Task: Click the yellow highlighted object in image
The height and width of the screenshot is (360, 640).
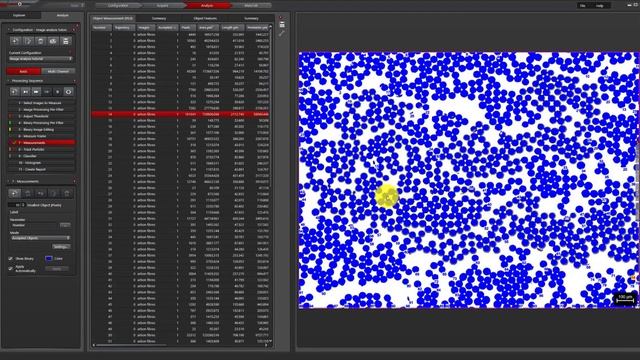Action: tap(386, 196)
